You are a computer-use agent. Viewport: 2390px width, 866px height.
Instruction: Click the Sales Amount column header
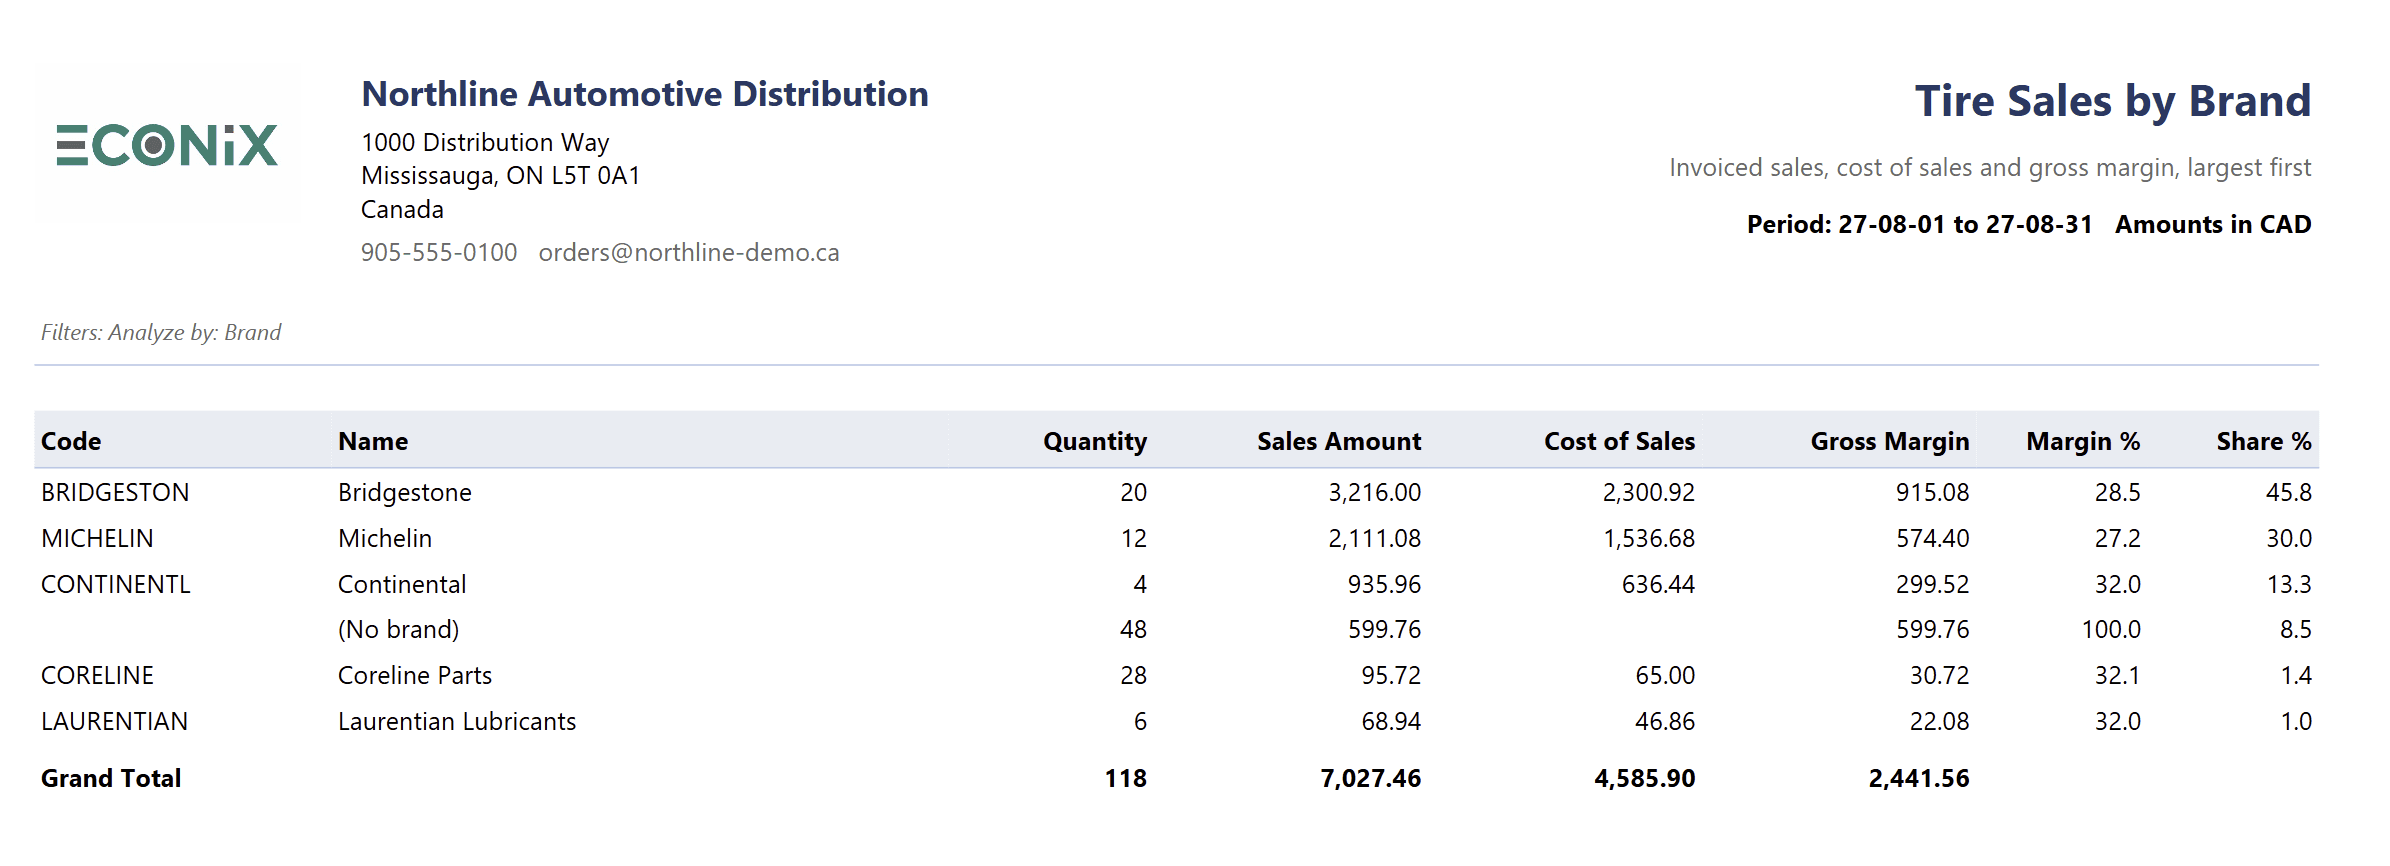pos(1339,441)
